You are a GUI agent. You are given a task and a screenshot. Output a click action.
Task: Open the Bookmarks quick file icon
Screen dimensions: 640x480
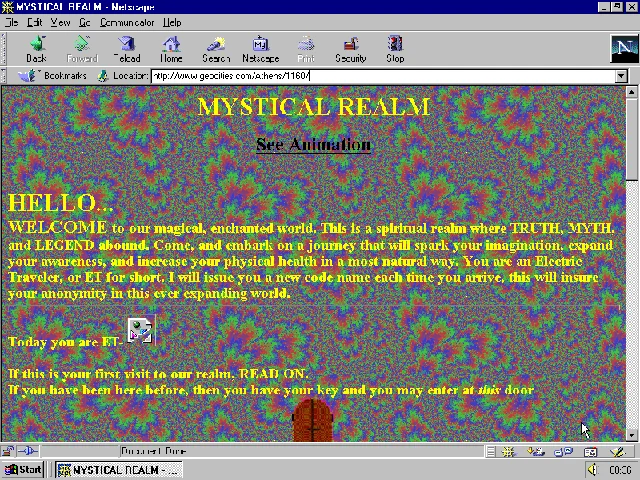pyautogui.click(x=26, y=76)
